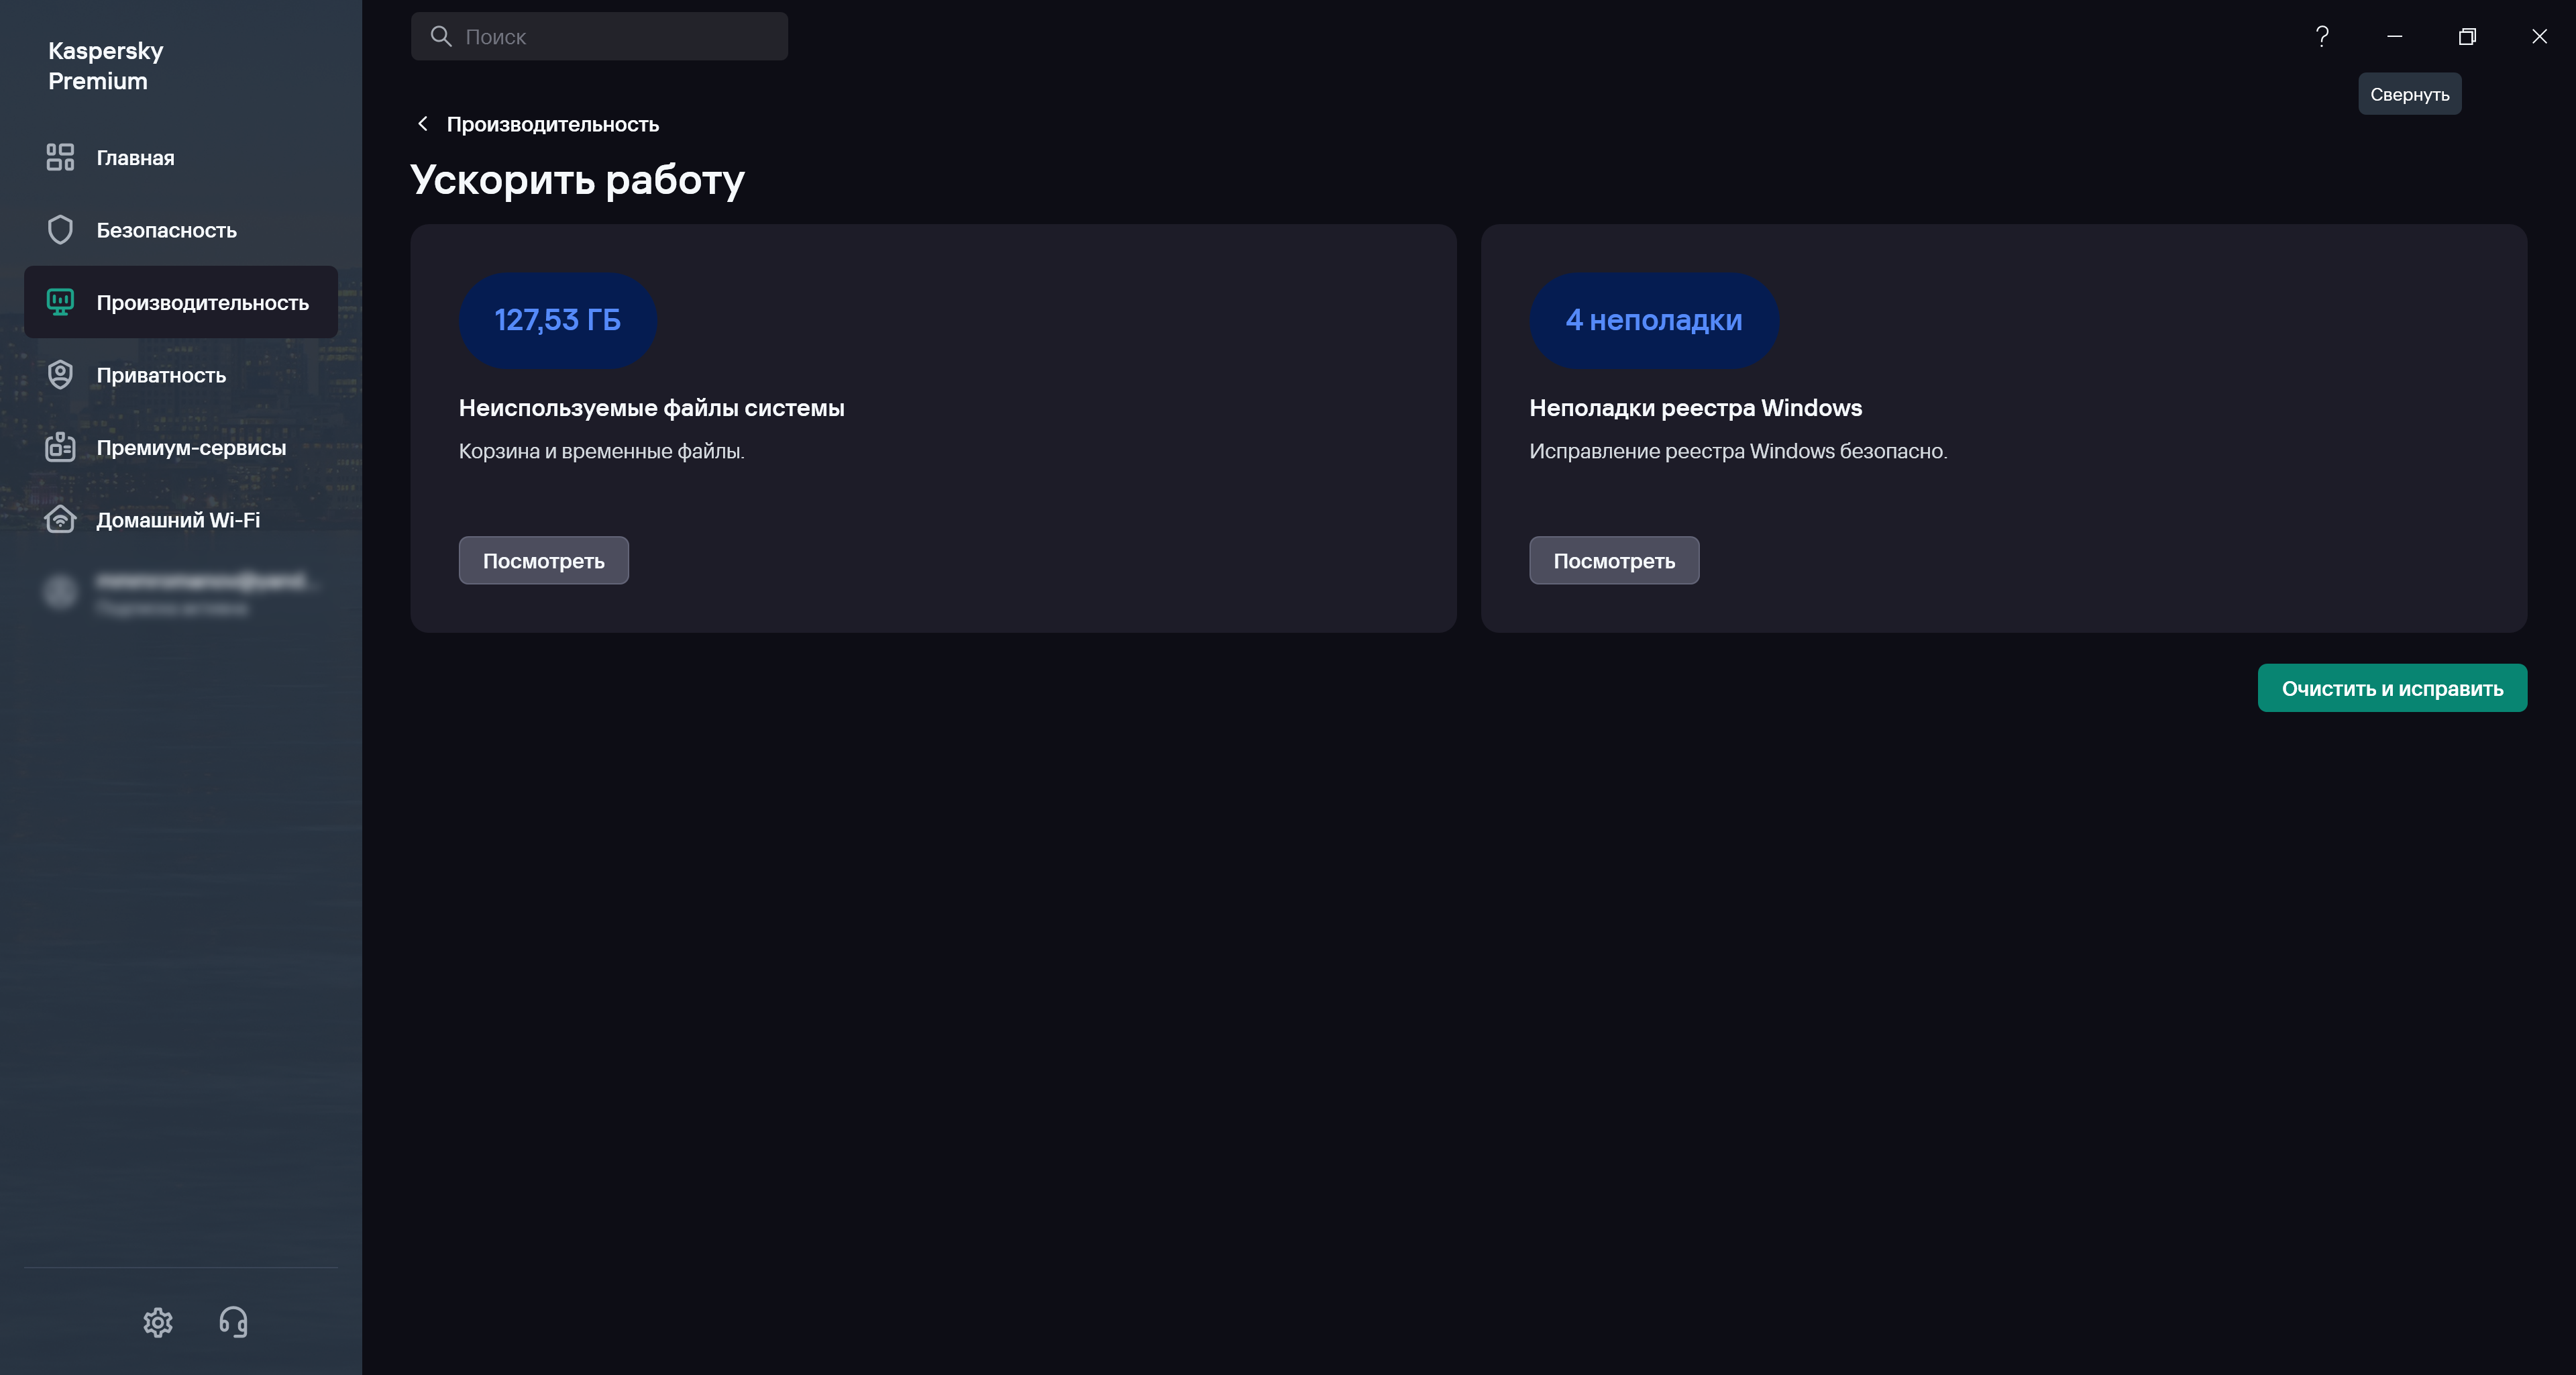The image size is (2576, 1375).
Task: Open the blurred user account profile
Action: [180, 592]
